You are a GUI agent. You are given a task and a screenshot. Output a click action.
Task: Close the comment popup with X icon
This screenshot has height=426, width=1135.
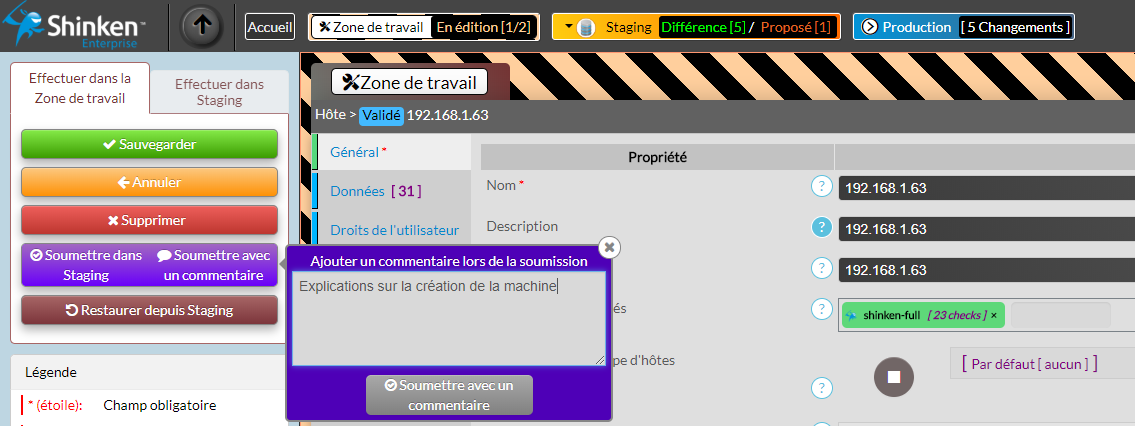[x=610, y=247]
